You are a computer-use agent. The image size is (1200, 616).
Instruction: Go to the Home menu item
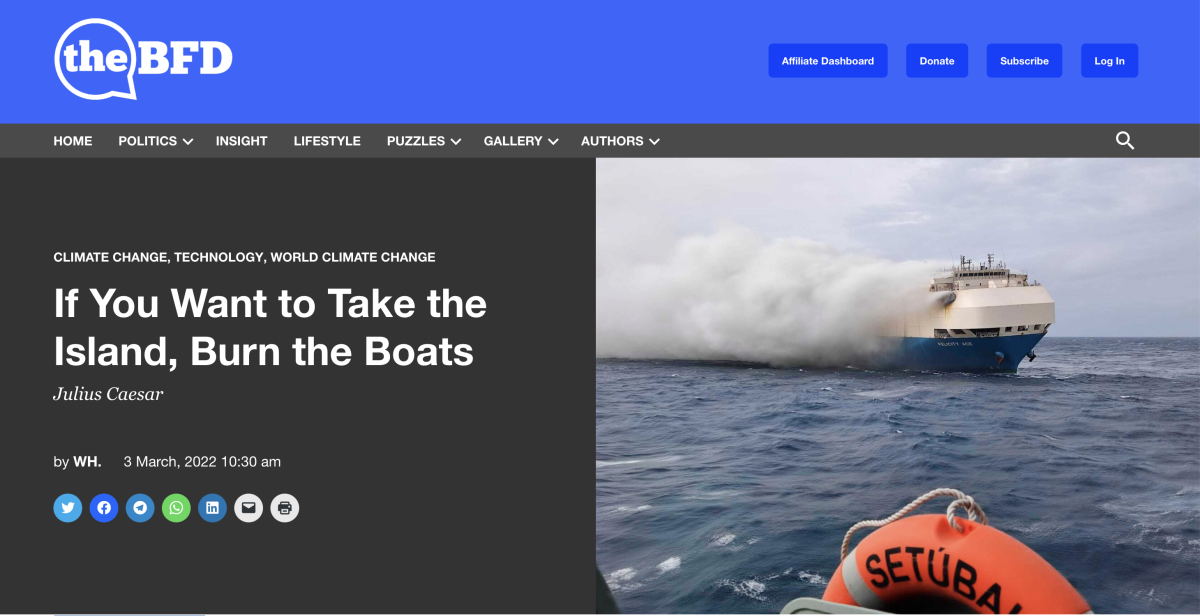point(73,141)
